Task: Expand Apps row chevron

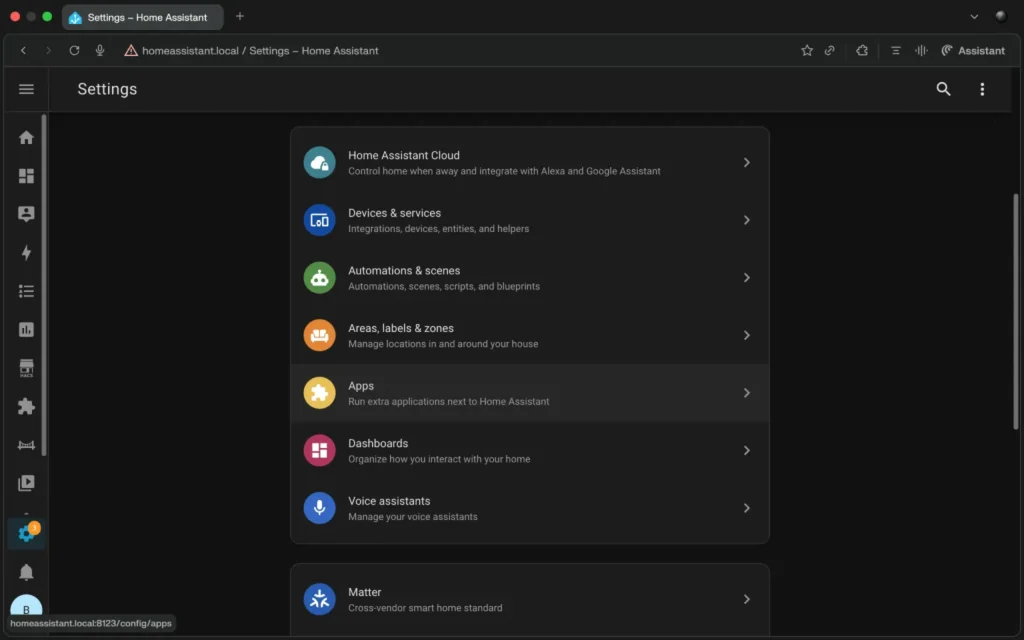Action: pos(746,392)
